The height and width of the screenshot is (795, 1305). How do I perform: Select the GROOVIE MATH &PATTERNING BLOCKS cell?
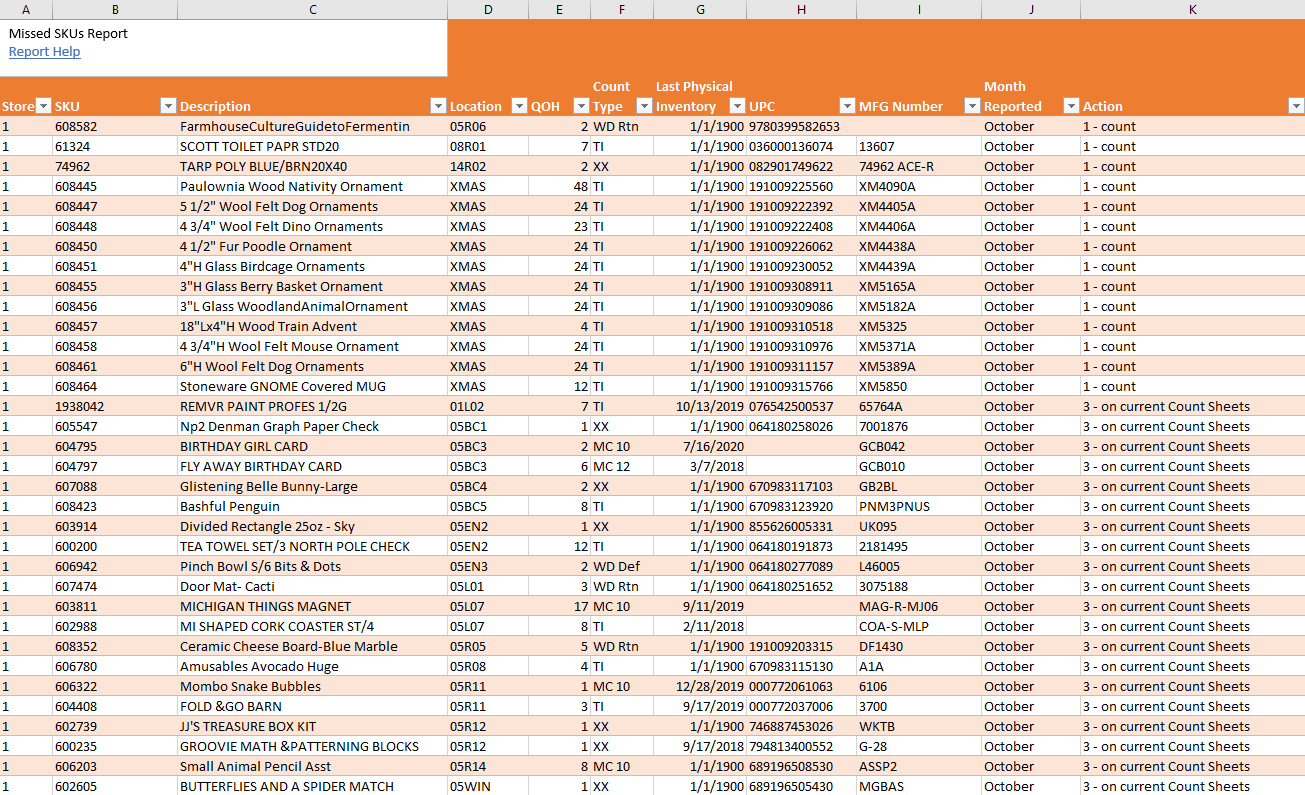[x=313, y=746]
